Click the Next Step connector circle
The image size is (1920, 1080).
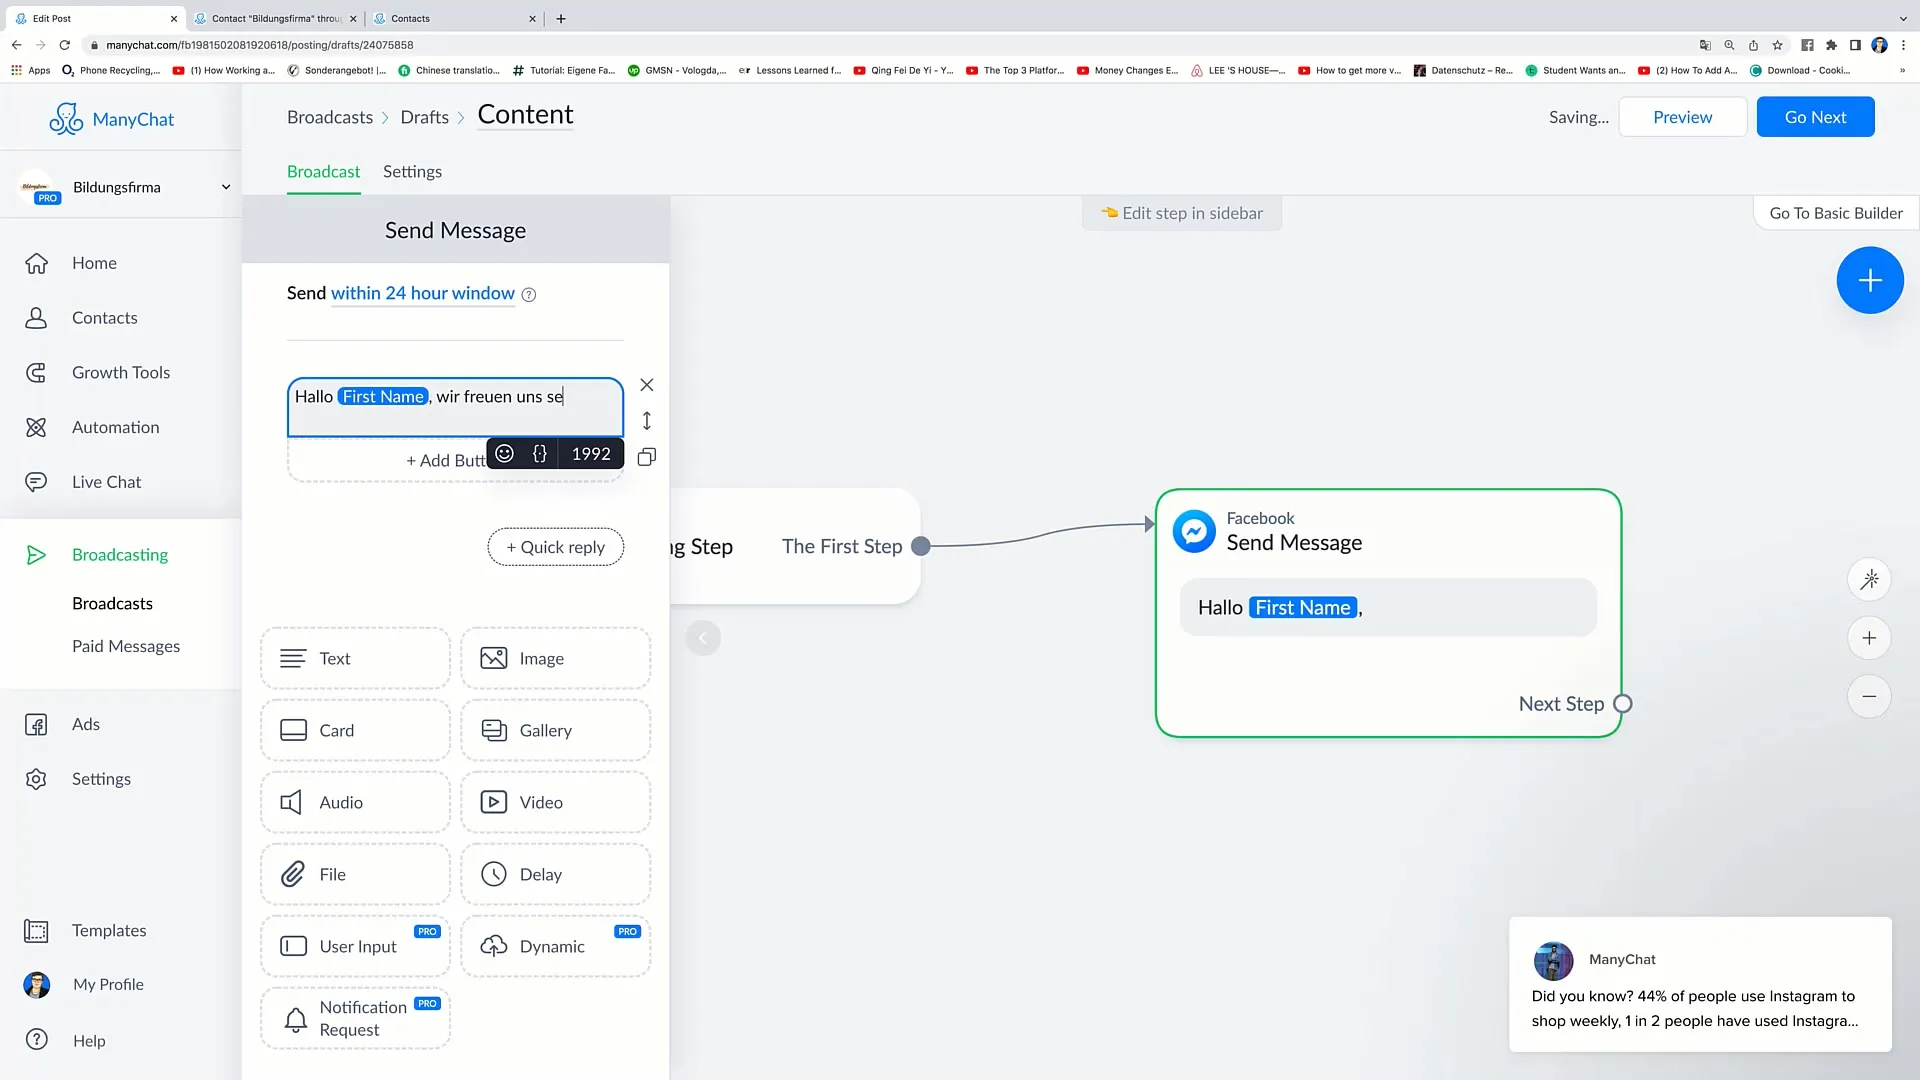click(x=1623, y=704)
